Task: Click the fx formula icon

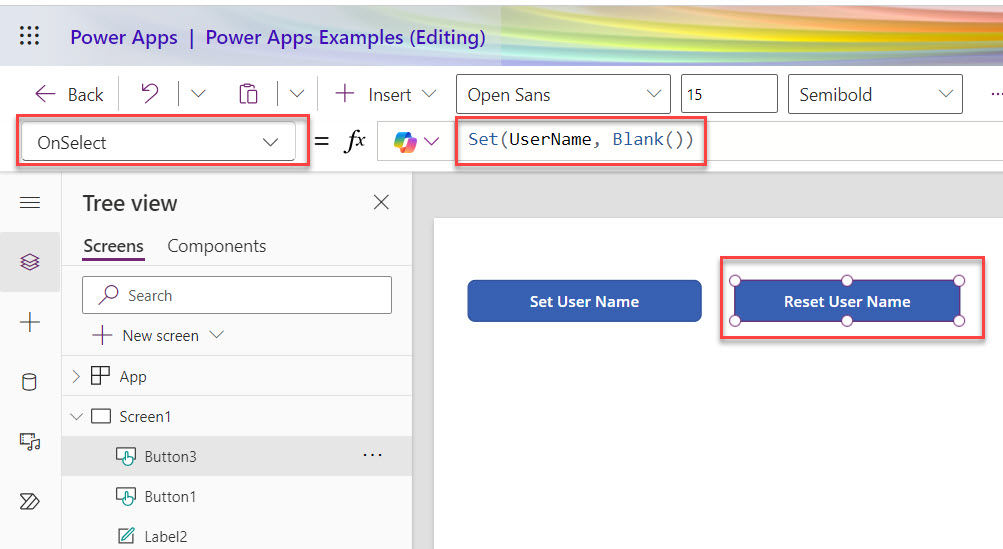Action: coord(354,141)
